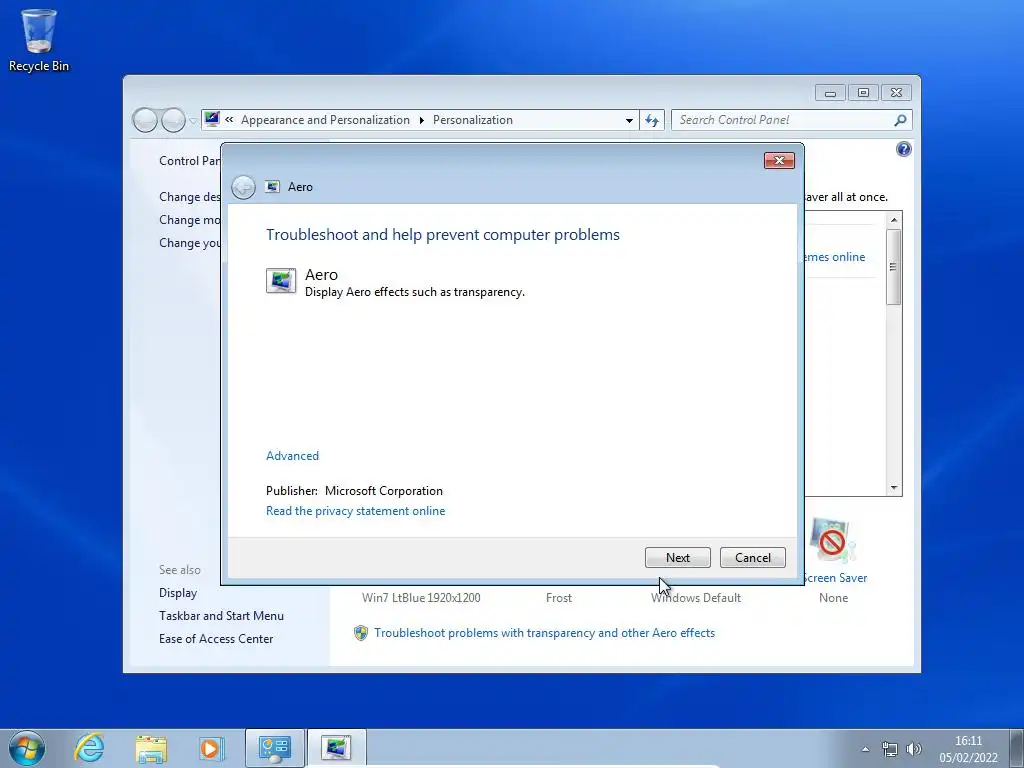Viewport: 1024px width, 768px height.
Task: Click into the Search Control Panel field
Action: coord(783,120)
